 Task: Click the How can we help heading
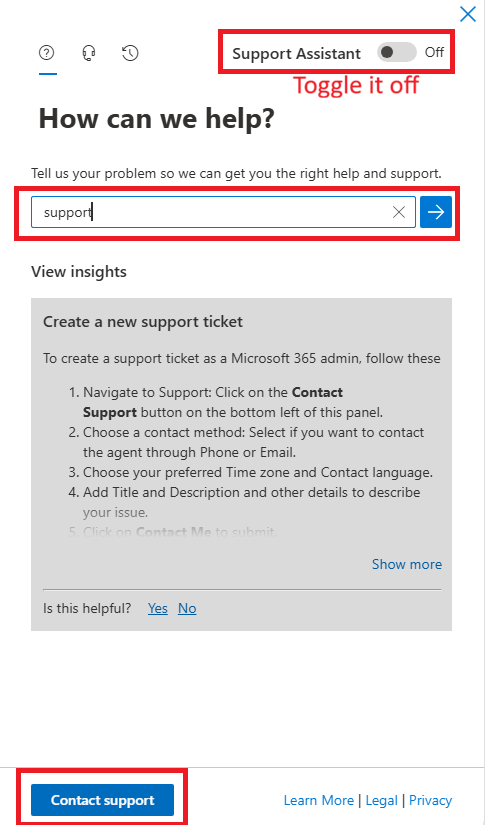pyautogui.click(x=157, y=119)
